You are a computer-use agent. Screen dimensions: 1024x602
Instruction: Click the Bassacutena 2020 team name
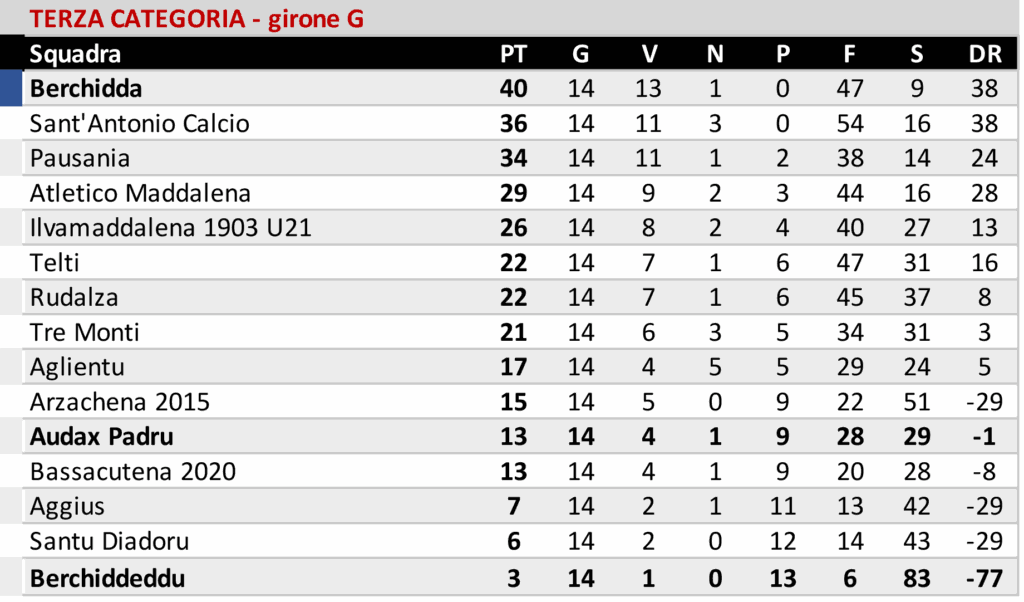pos(133,472)
